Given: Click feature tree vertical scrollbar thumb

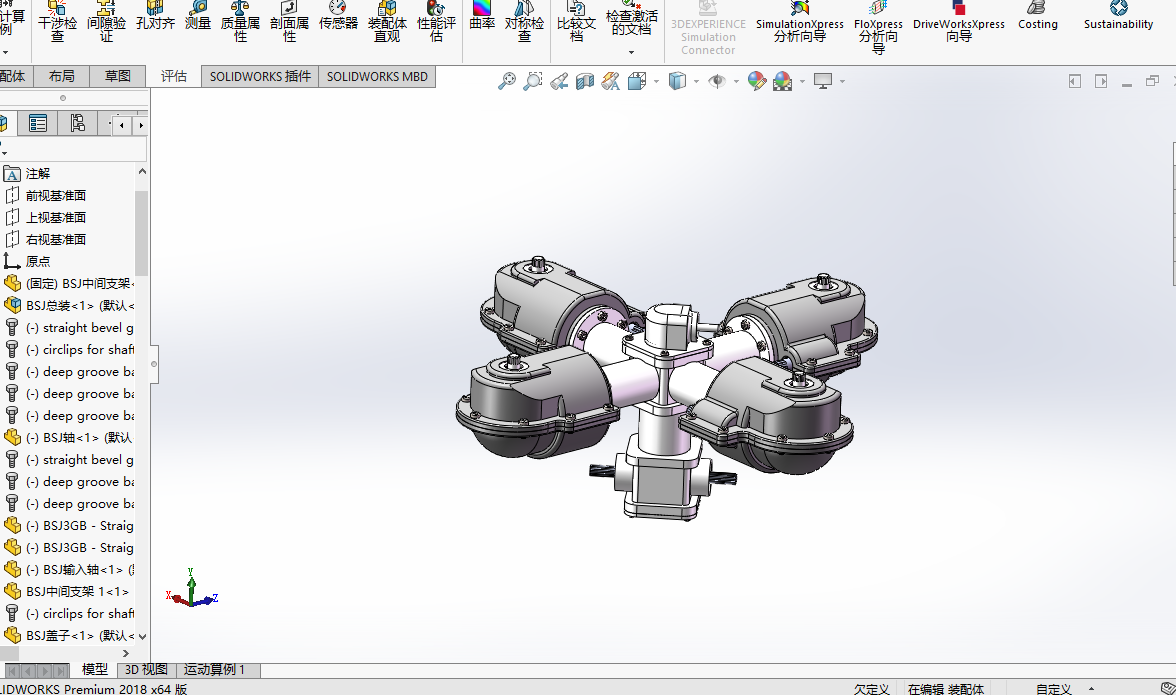Looking at the screenshot, I should pos(141,232).
